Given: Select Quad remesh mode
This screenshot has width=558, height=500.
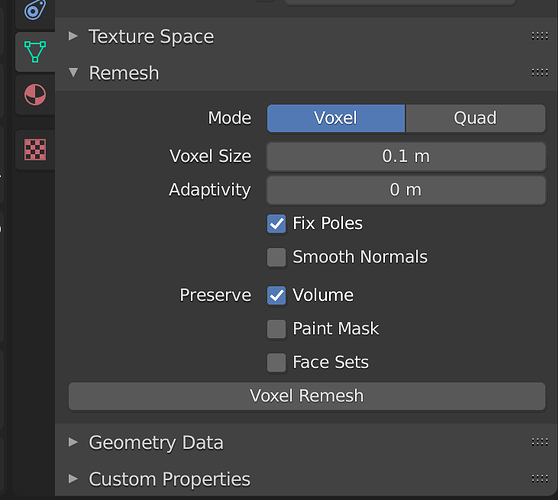Looking at the screenshot, I should pos(475,118).
